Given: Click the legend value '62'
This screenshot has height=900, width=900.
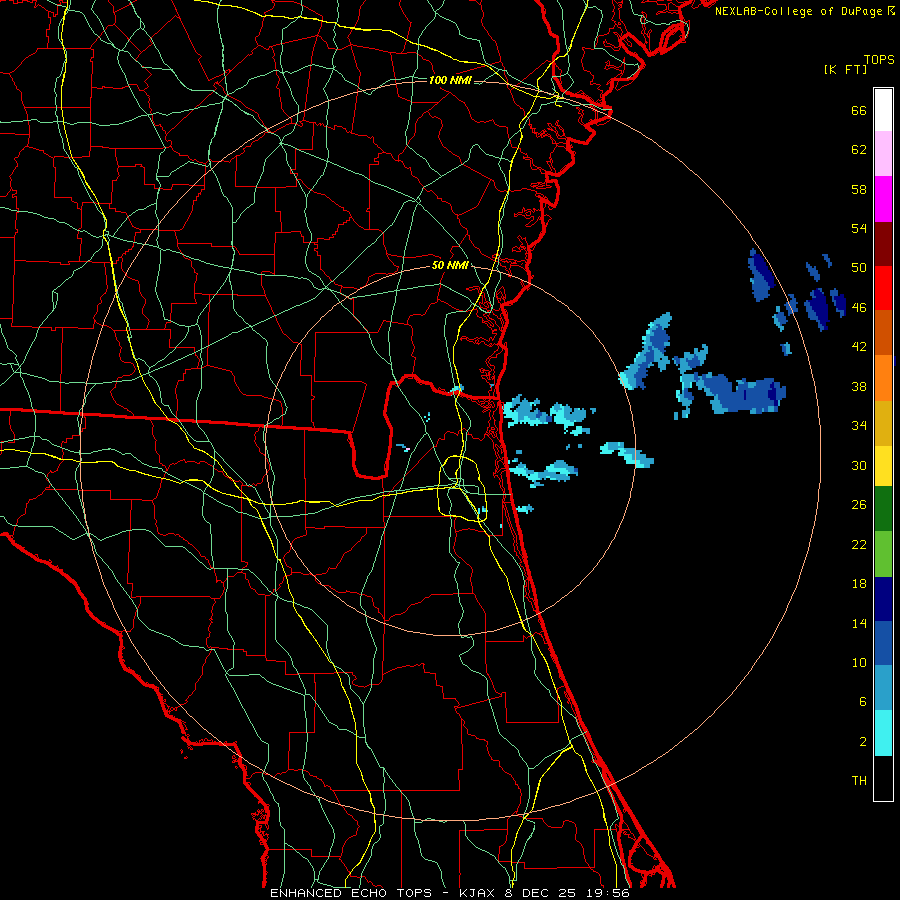Looking at the screenshot, I should click(x=859, y=150).
